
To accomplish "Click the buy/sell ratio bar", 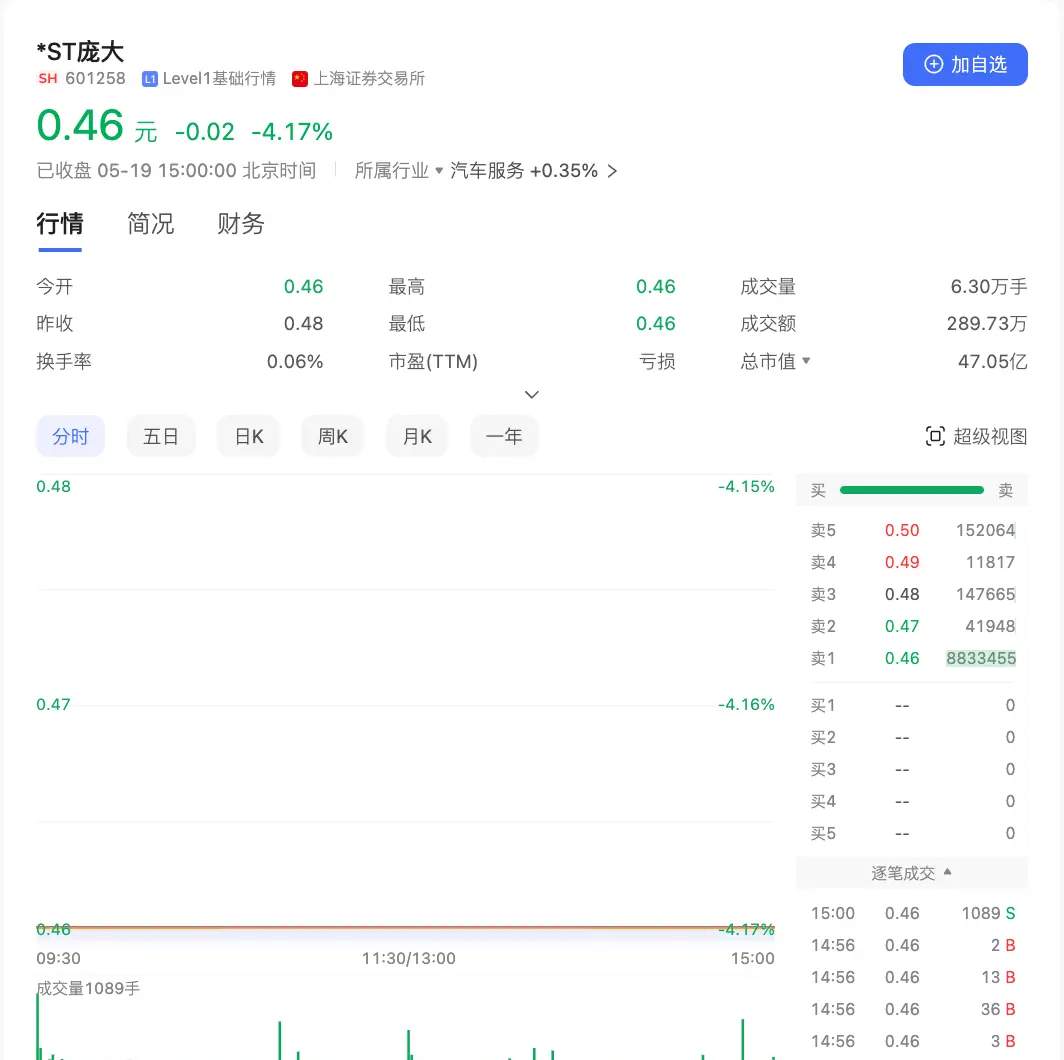I will [x=911, y=490].
